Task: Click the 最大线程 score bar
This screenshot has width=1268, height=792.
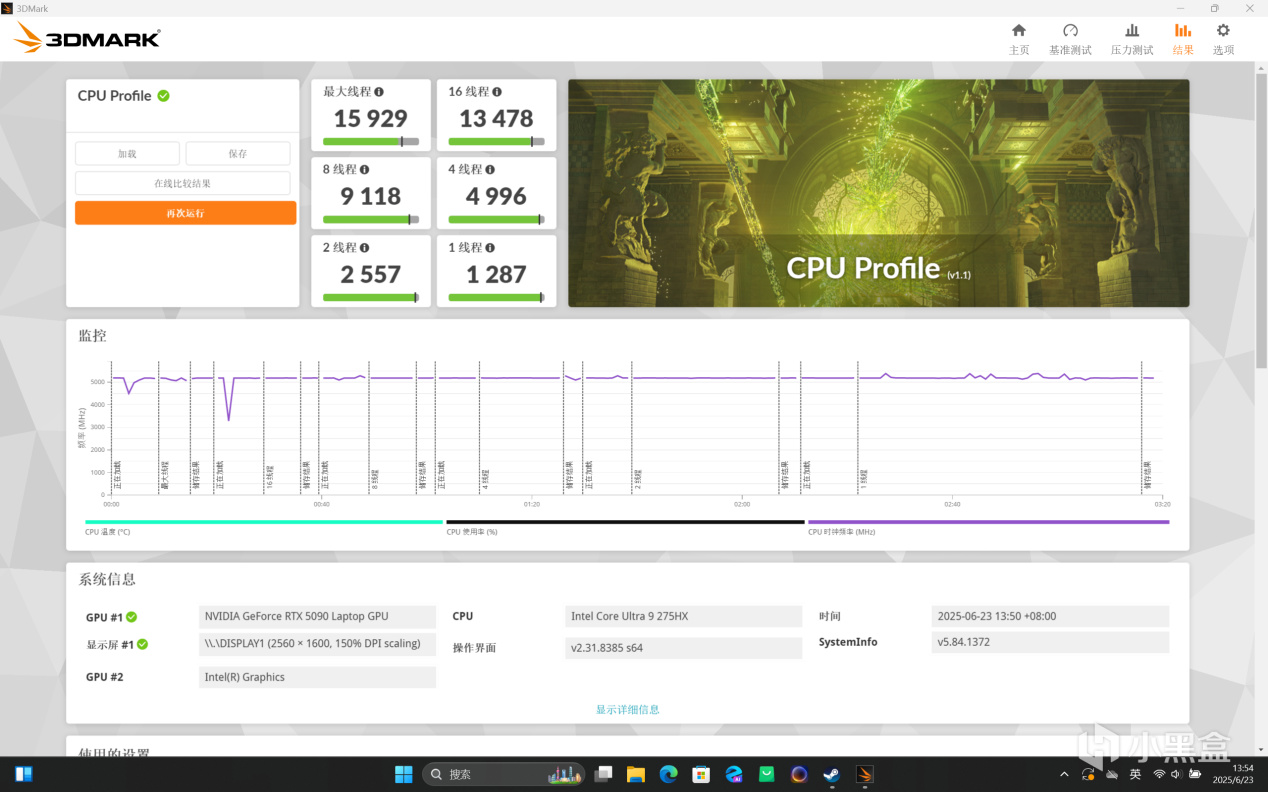Action: (371, 141)
